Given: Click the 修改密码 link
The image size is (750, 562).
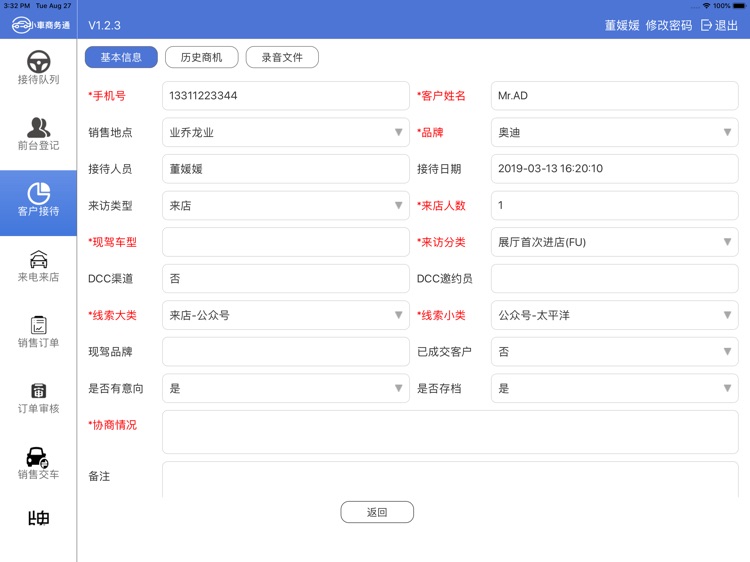Looking at the screenshot, I should pos(668,25).
